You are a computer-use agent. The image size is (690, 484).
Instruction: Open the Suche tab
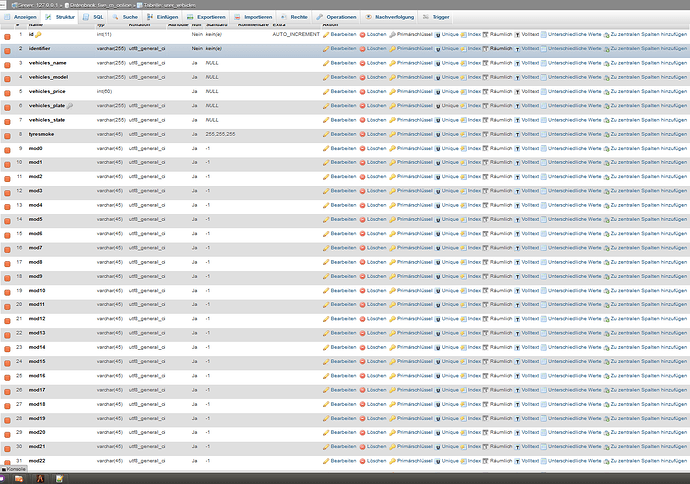(x=125, y=17)
